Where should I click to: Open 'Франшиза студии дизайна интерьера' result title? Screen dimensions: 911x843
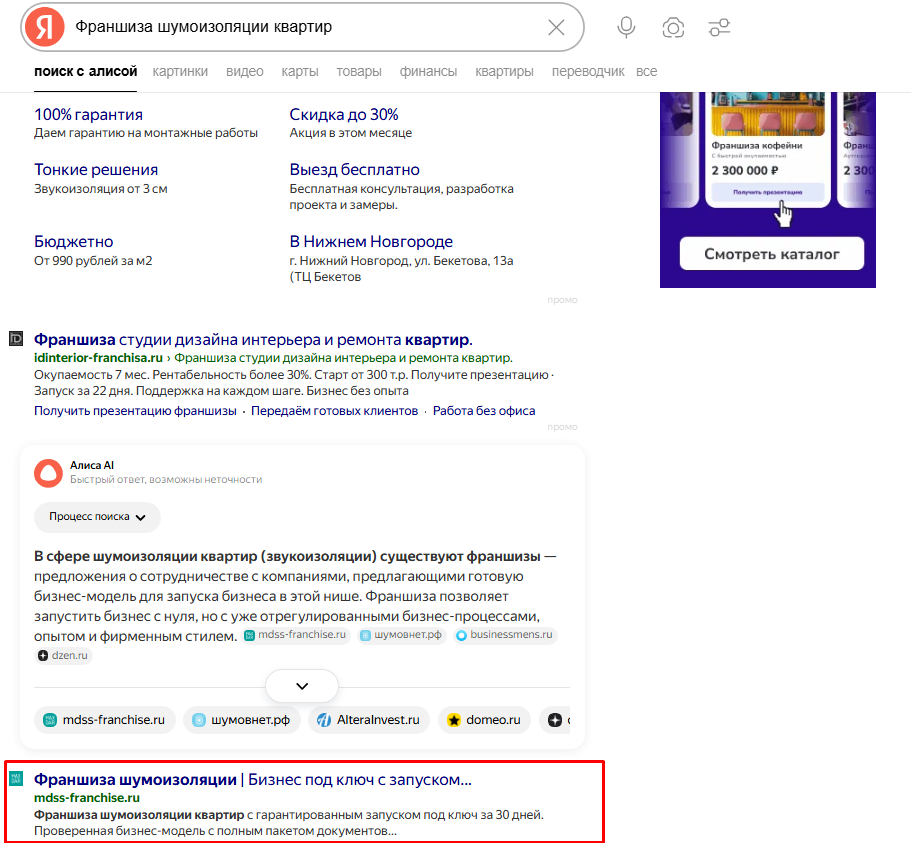[253, 339]
